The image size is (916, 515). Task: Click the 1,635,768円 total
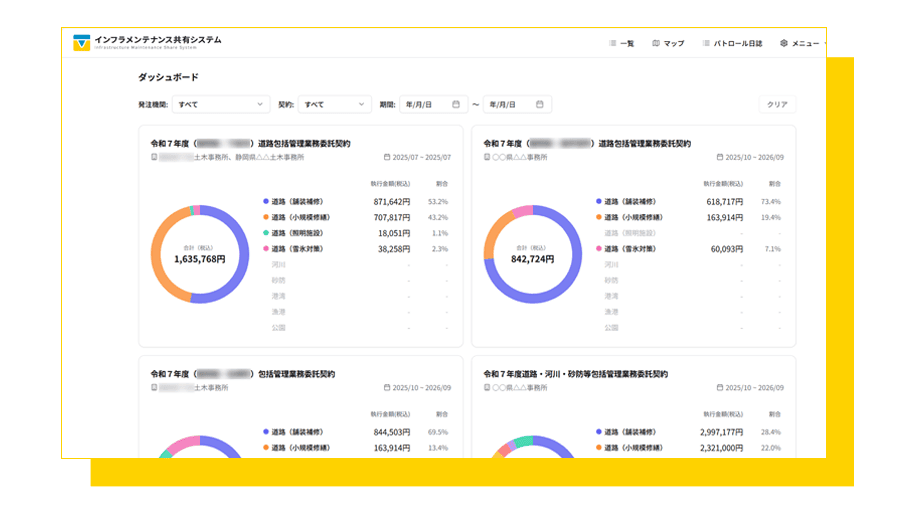coord(200,259)
